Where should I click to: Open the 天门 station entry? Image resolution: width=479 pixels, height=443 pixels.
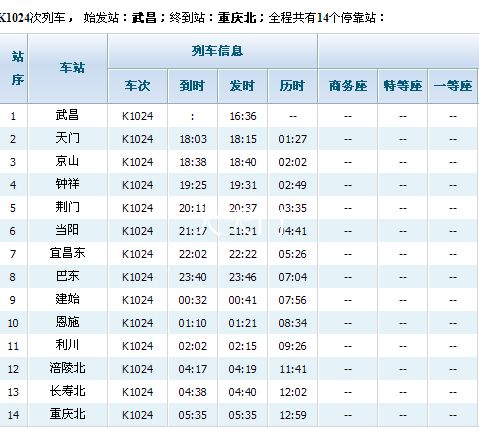[67, 138]
